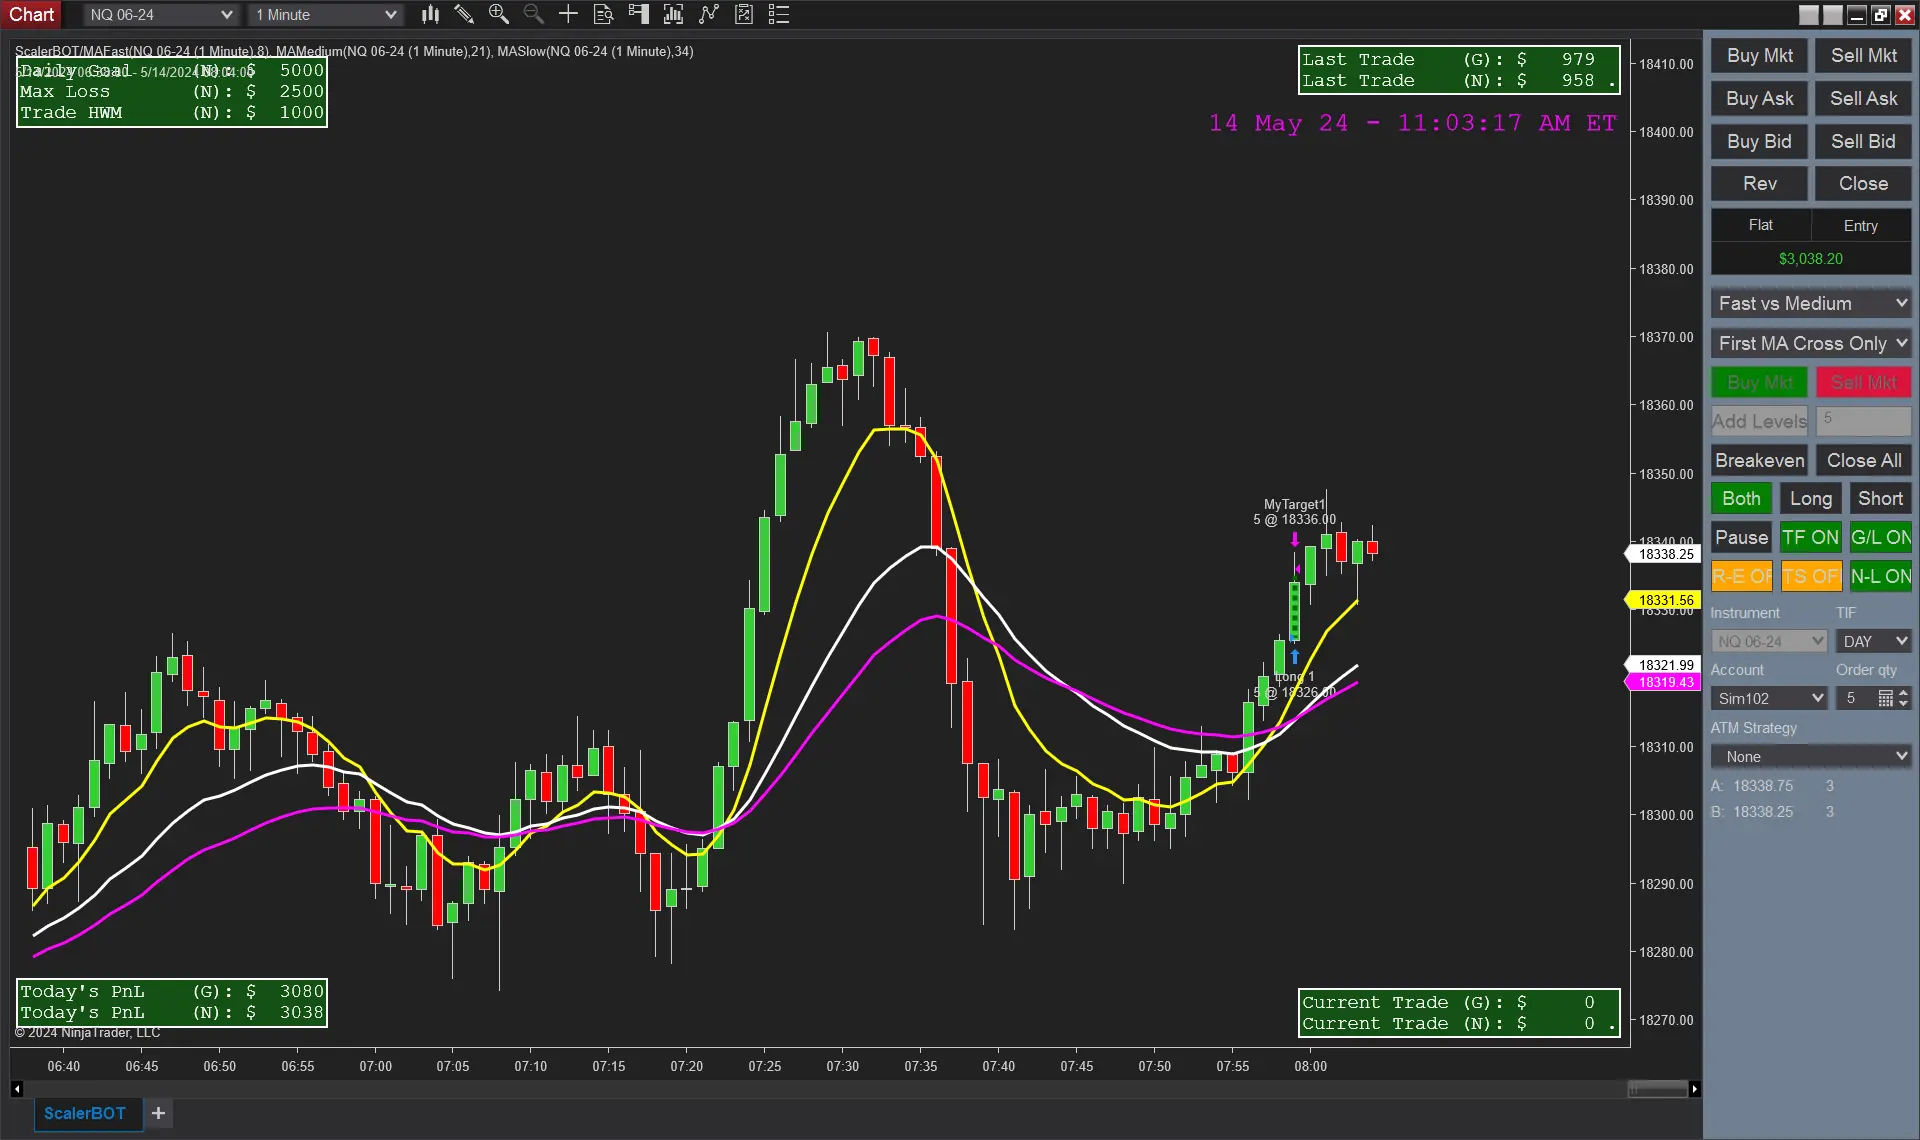1920x1140 pixels.
Task: Click the Add Levels value field
Action: click(x=1863, y=421)
